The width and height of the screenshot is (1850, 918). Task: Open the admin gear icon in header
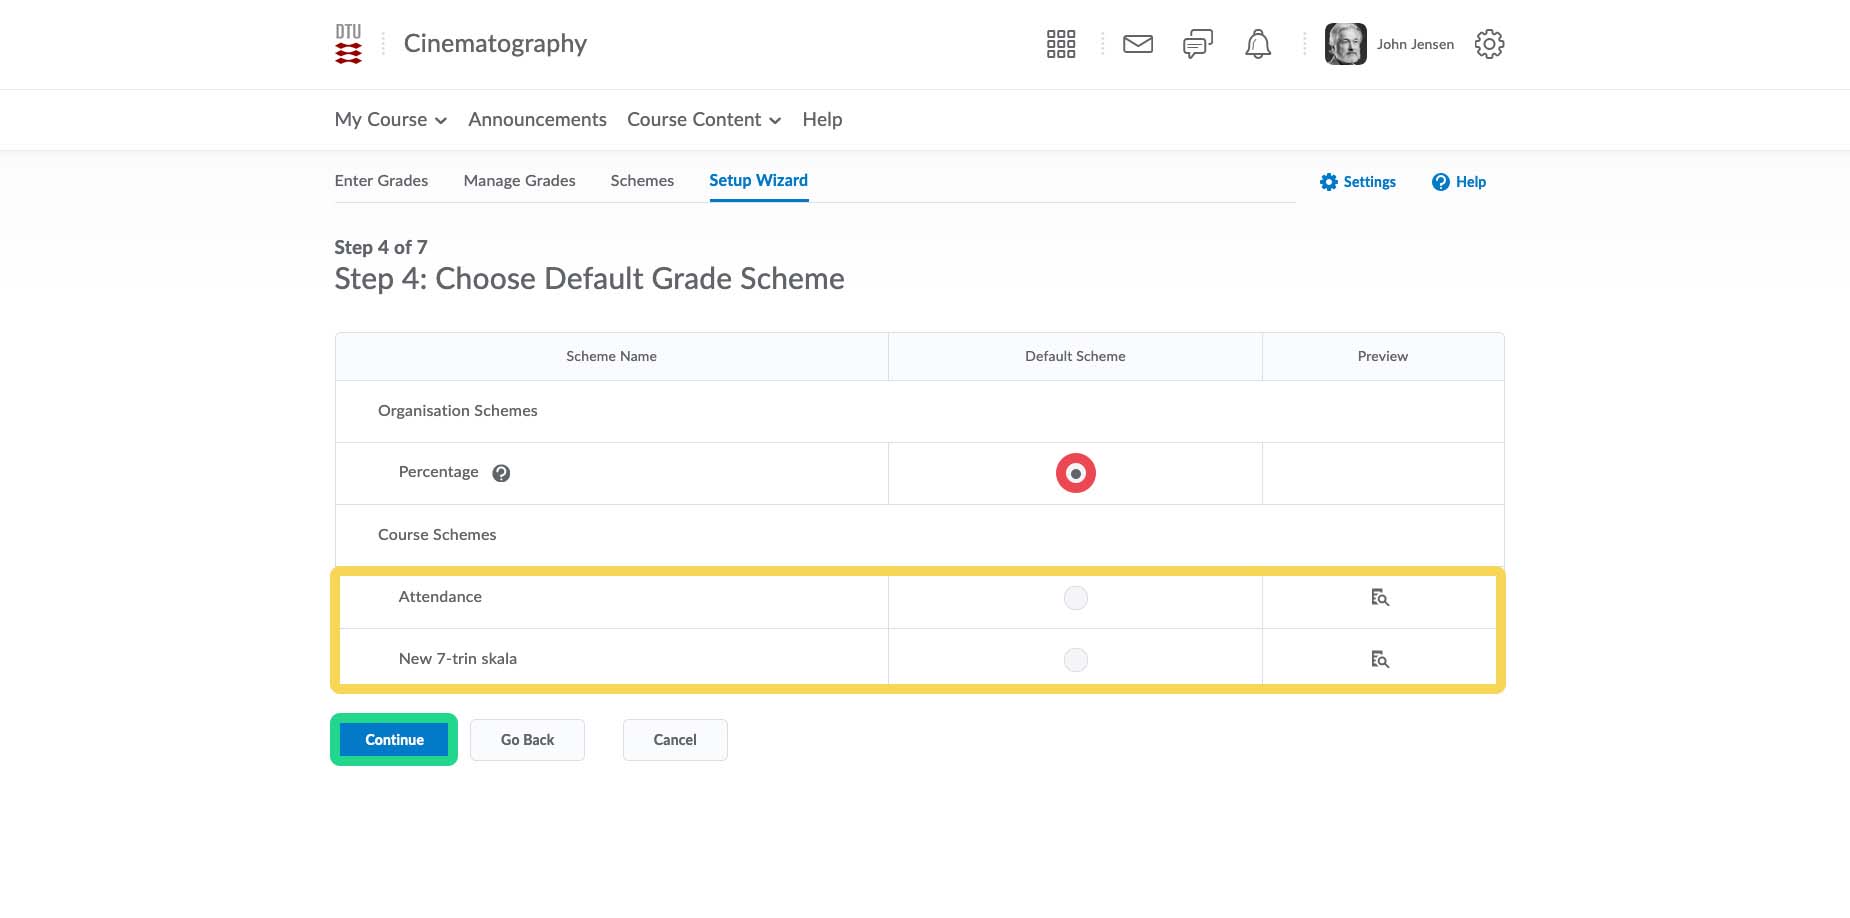point(1488,44)
